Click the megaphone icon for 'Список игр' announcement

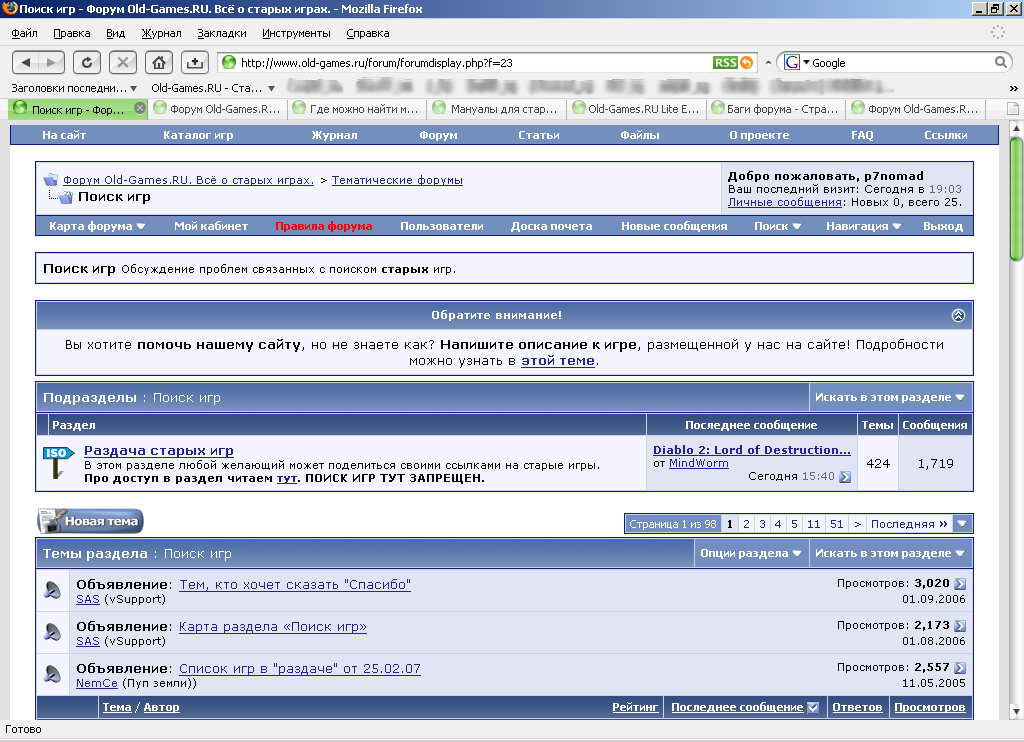(x=53, y=674)
